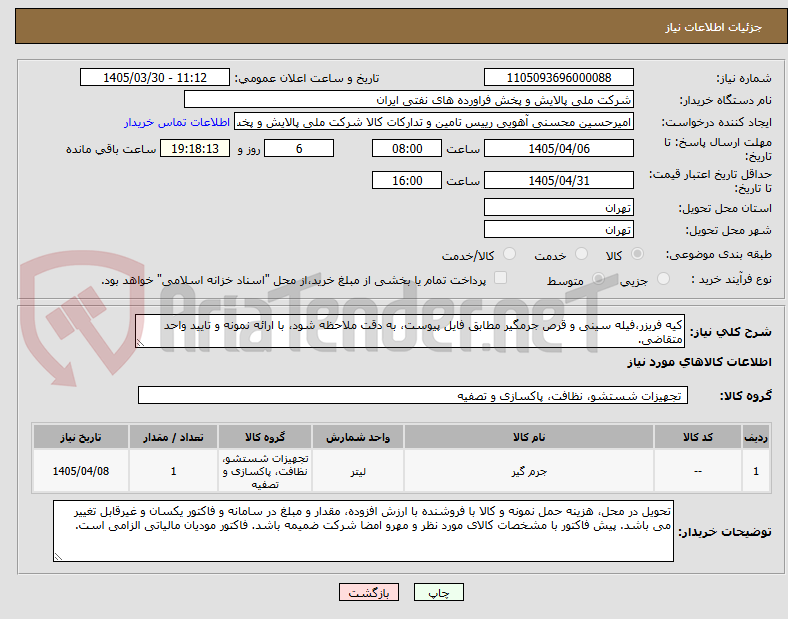Click the جزئیات اطلاعات نیاز page title

click(714, 27)
